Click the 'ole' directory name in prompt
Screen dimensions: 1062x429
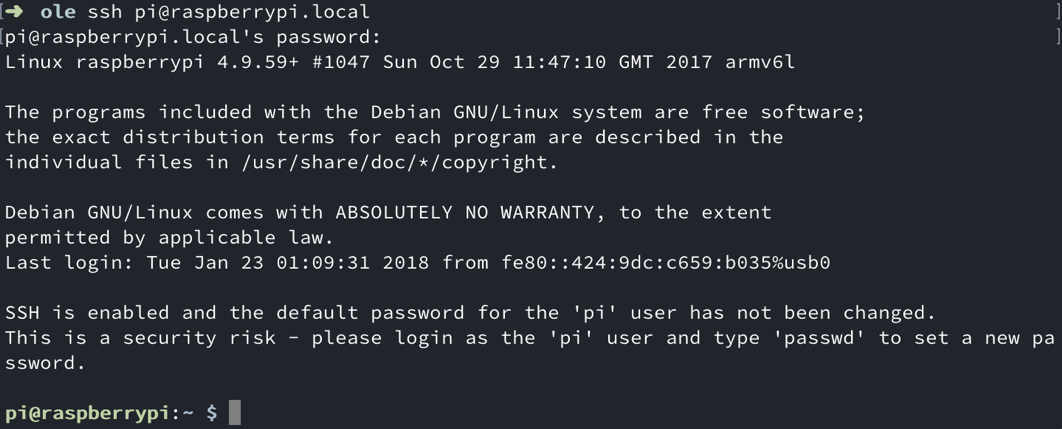coord(58,12)
